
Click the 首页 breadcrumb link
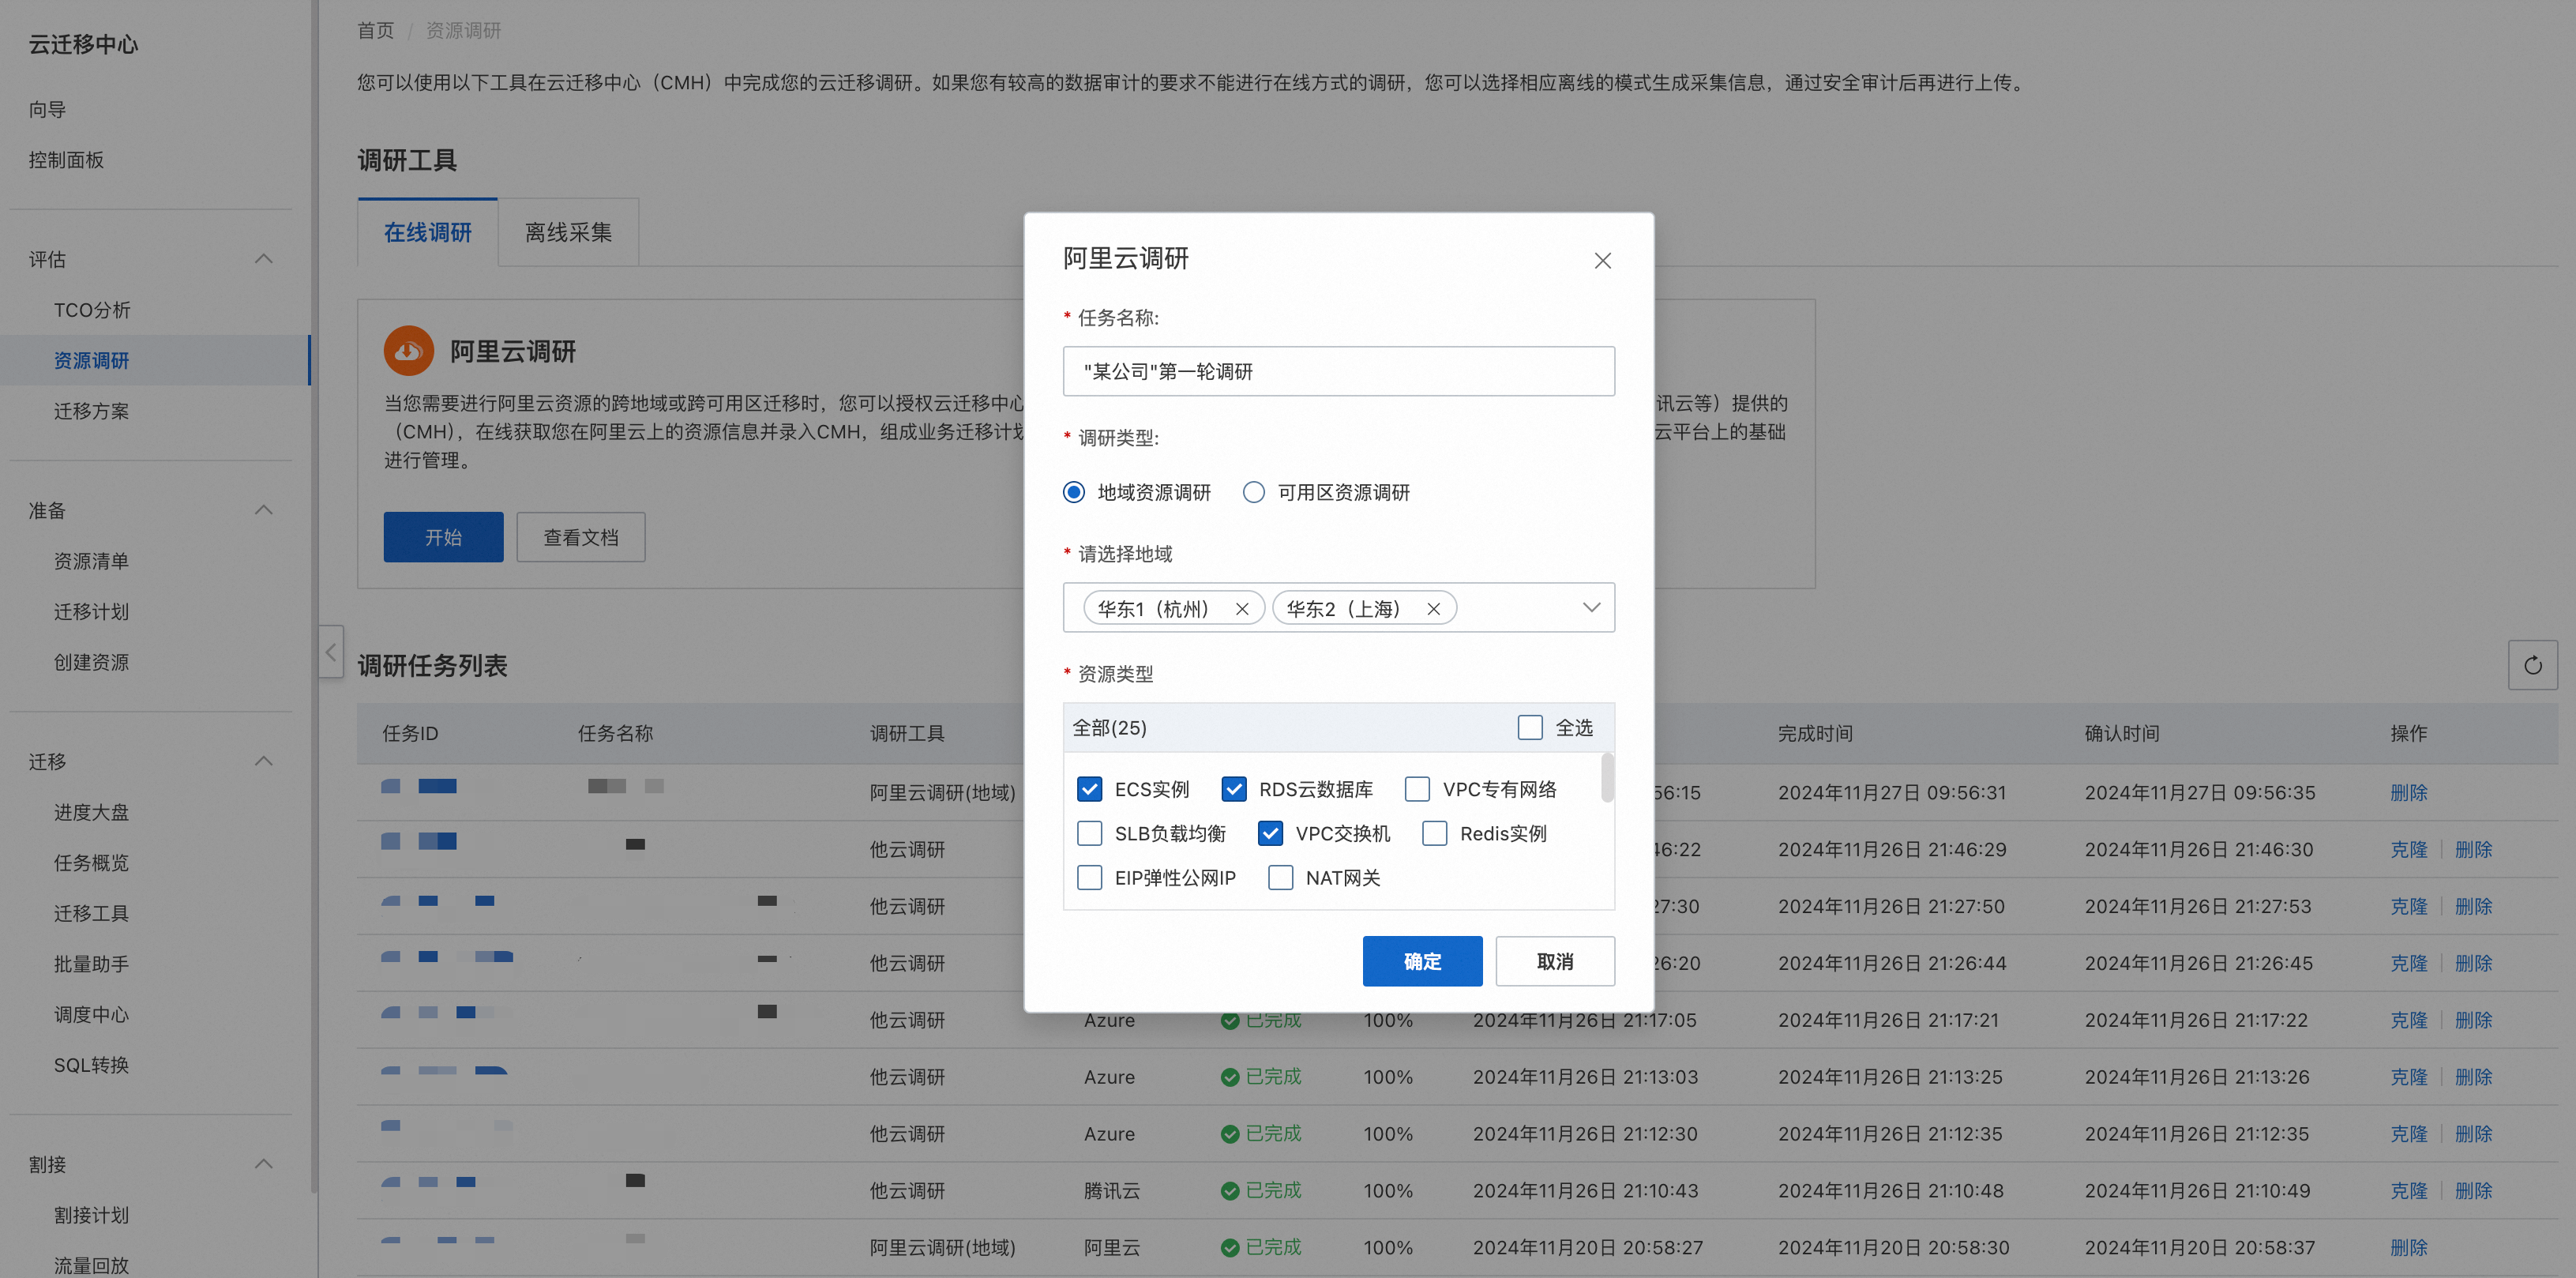(376, 30)
